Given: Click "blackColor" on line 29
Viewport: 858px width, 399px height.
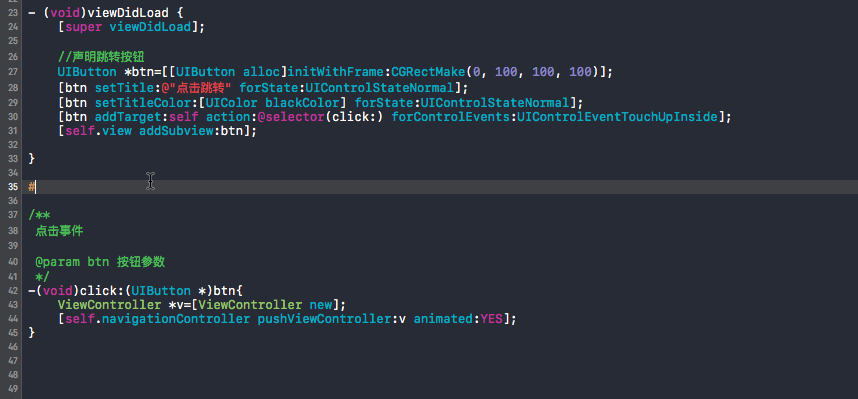Looking at the screenshot, I should pos(302,102).
